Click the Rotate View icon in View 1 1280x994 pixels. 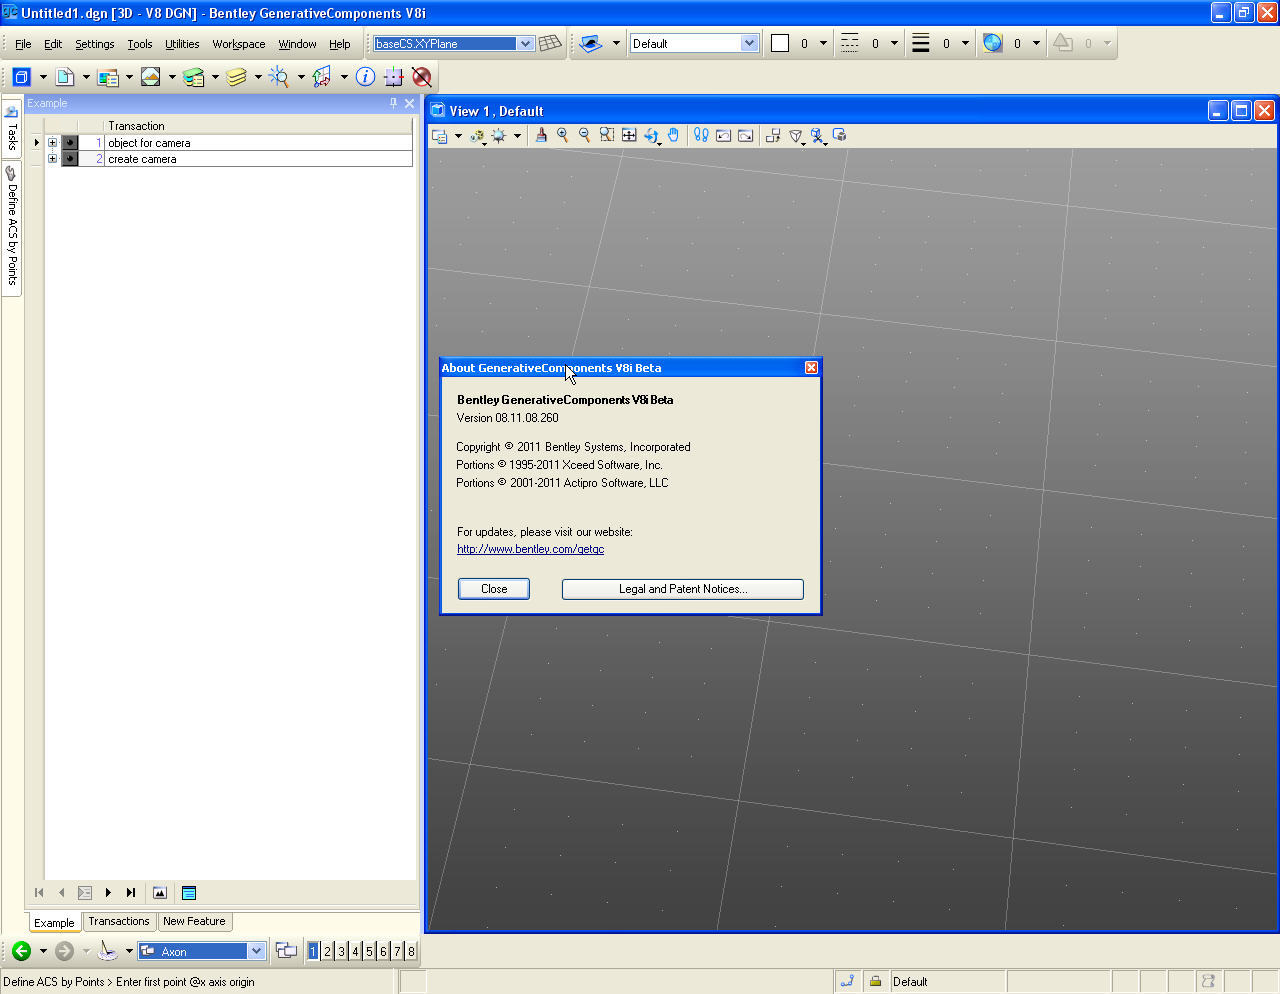(x=651, y=135)
